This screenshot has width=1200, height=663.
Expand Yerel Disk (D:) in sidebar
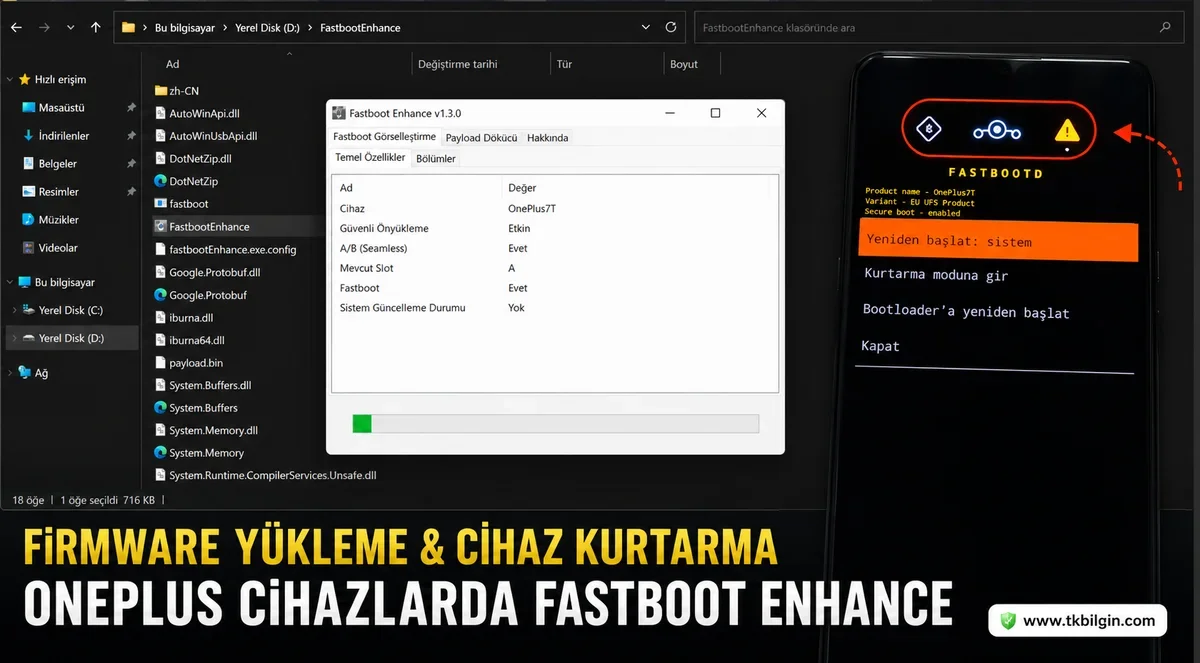(13, 338)
